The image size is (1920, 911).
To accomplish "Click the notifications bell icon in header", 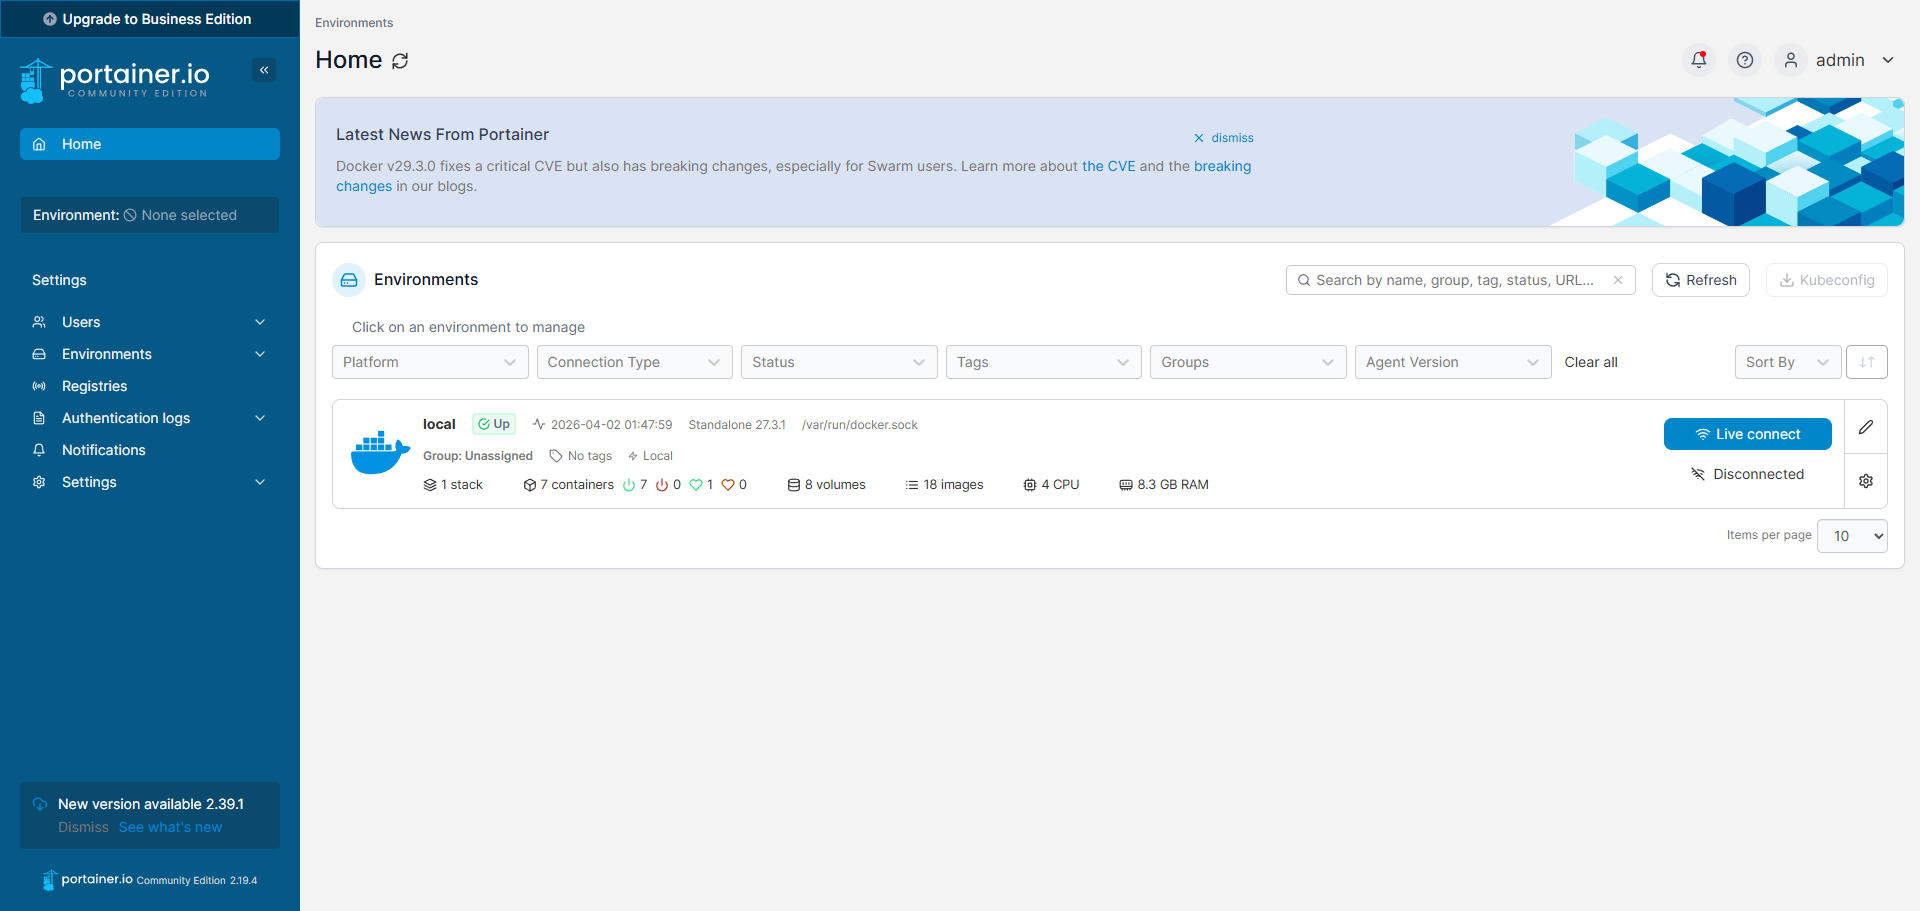I will (1698, 60).
